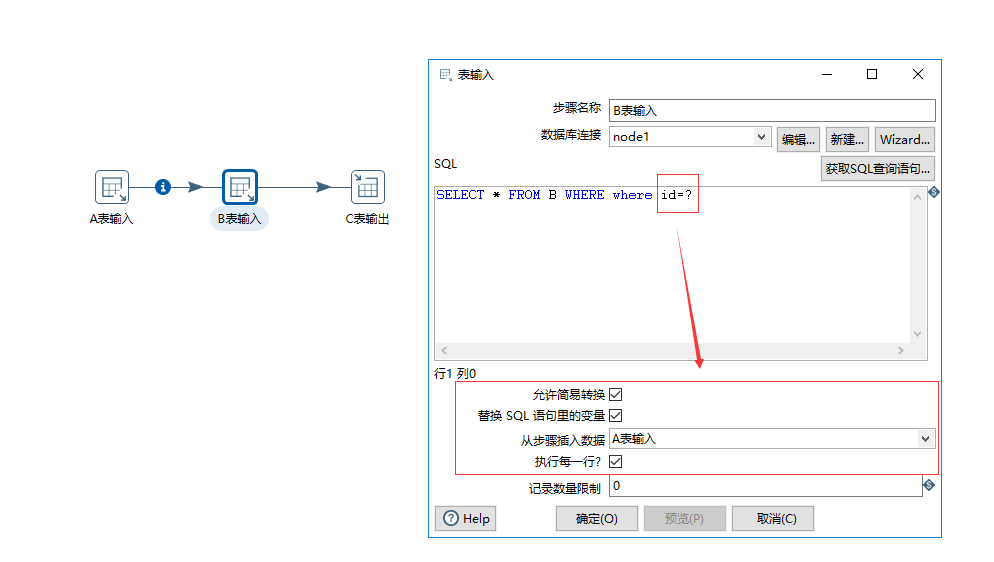Click SQL editor scroll down arrow
The height and width of the screenshot is (562, 994).
tap(917, 334)
